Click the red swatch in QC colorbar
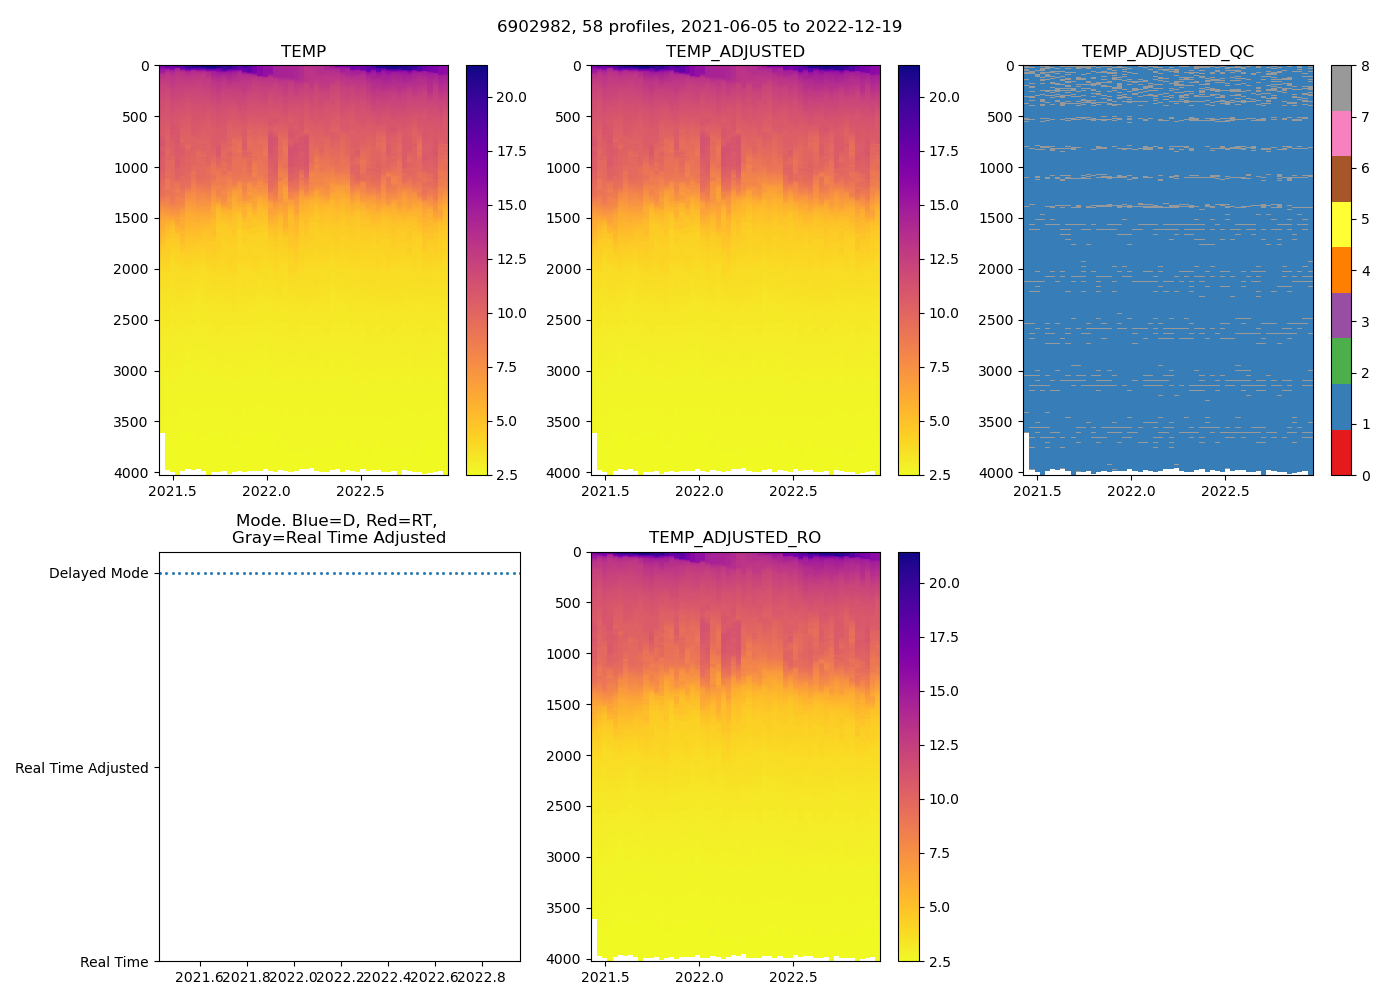1400x1000 pixels. point(1341,453)
